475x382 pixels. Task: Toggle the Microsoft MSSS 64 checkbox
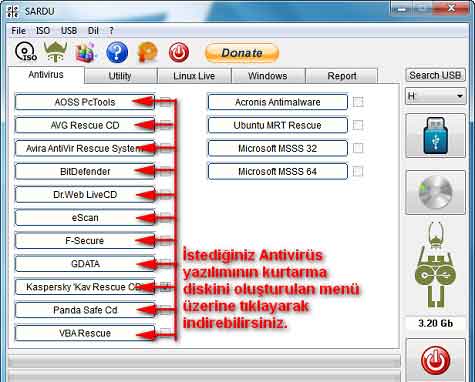(358, 171)
